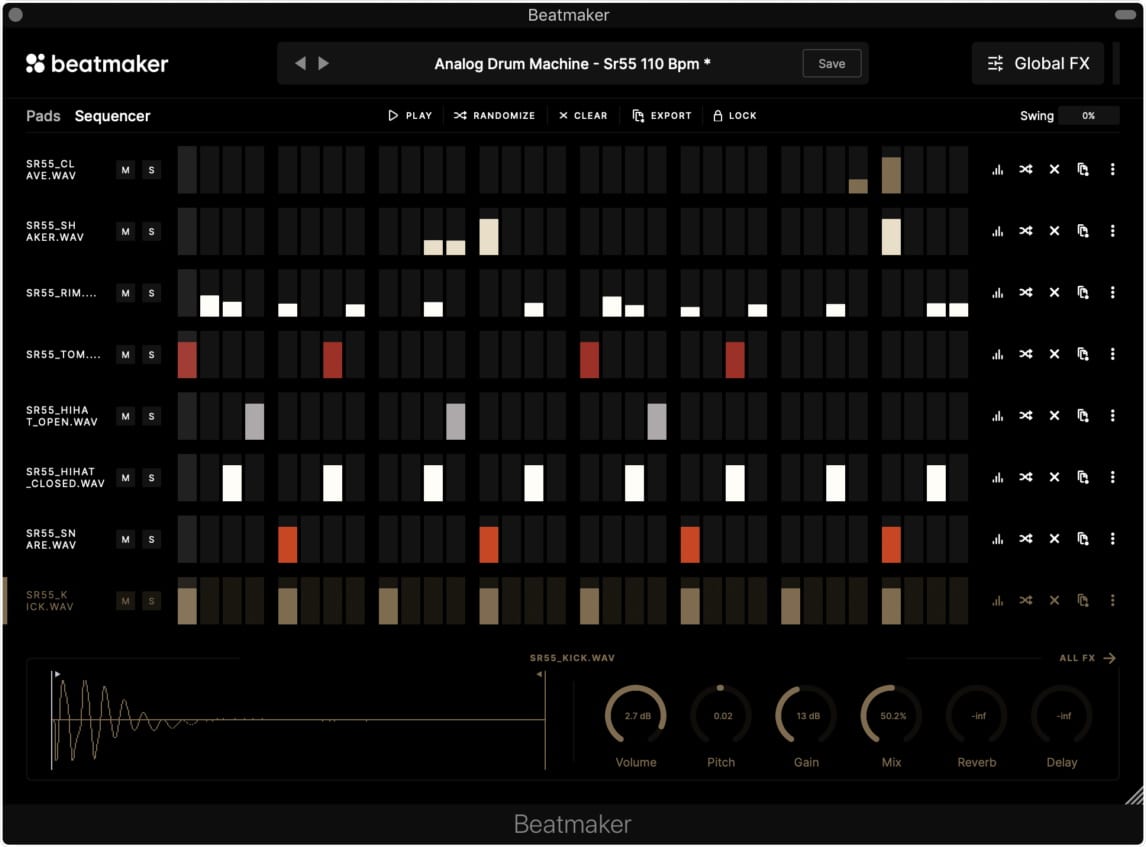Open more options for SR55_CLAVE row

[x=1112, y=170]
